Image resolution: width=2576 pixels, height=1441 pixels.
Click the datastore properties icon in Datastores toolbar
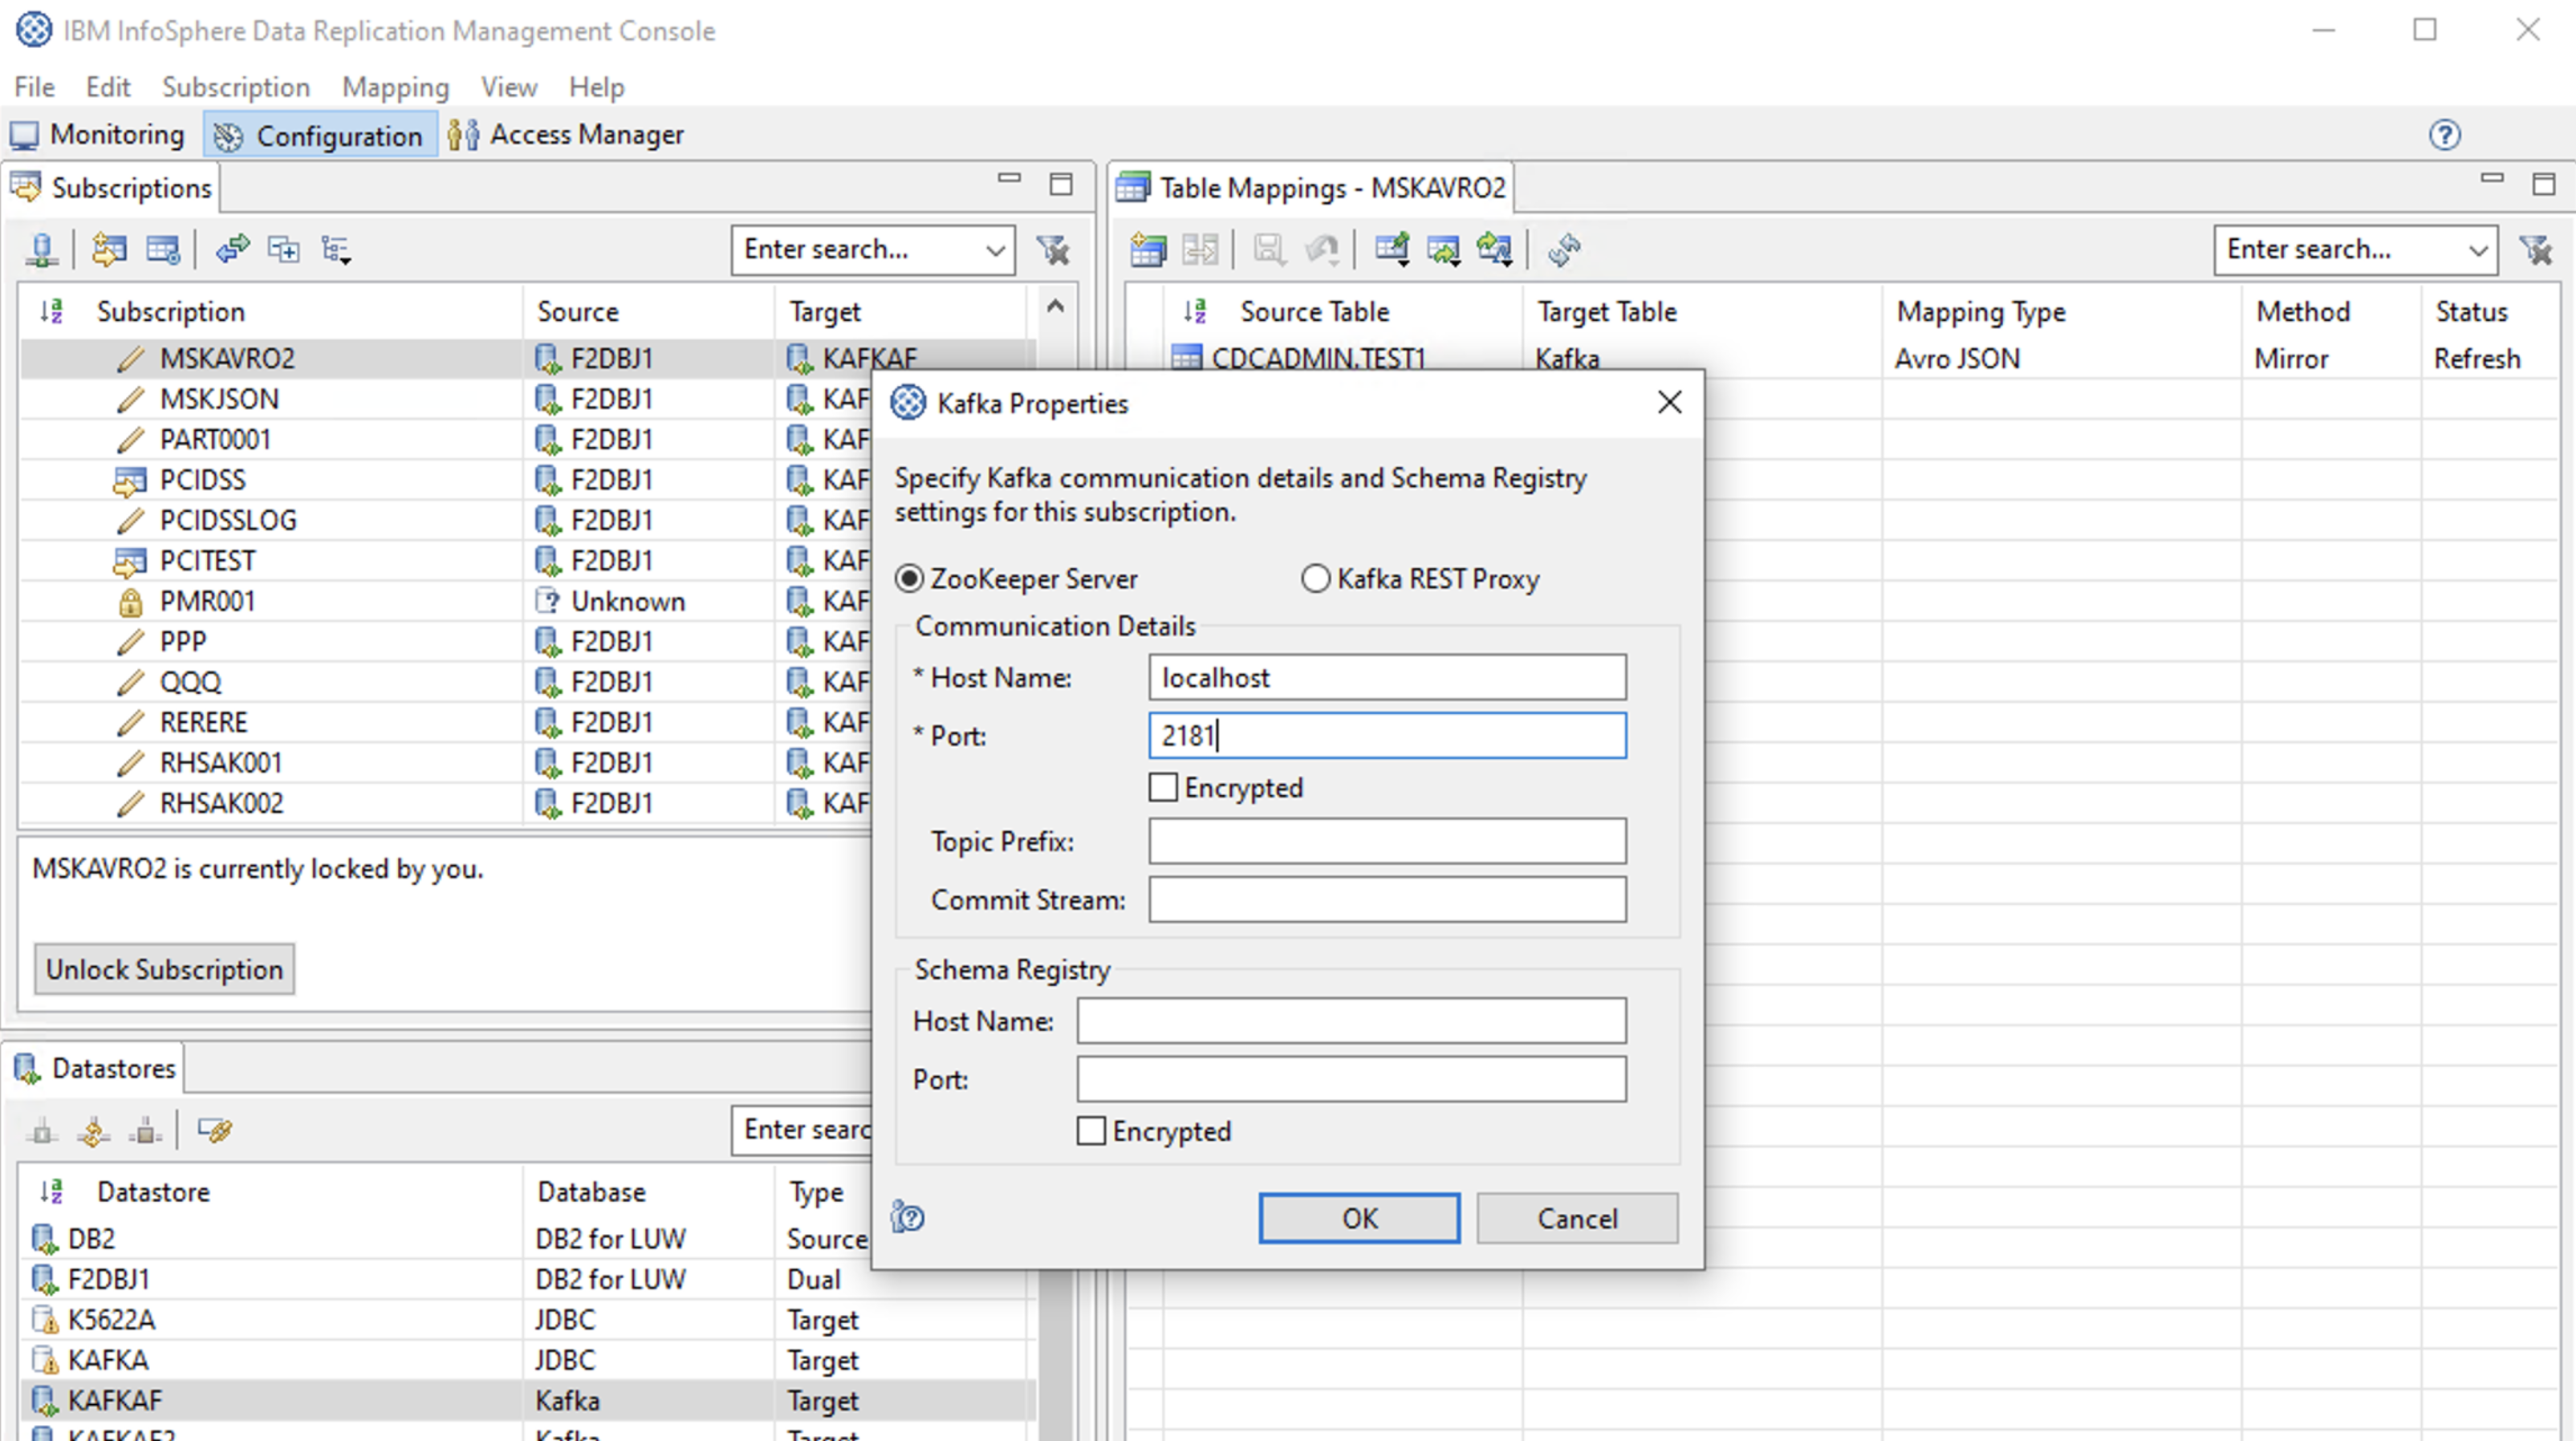point(215,1130)
